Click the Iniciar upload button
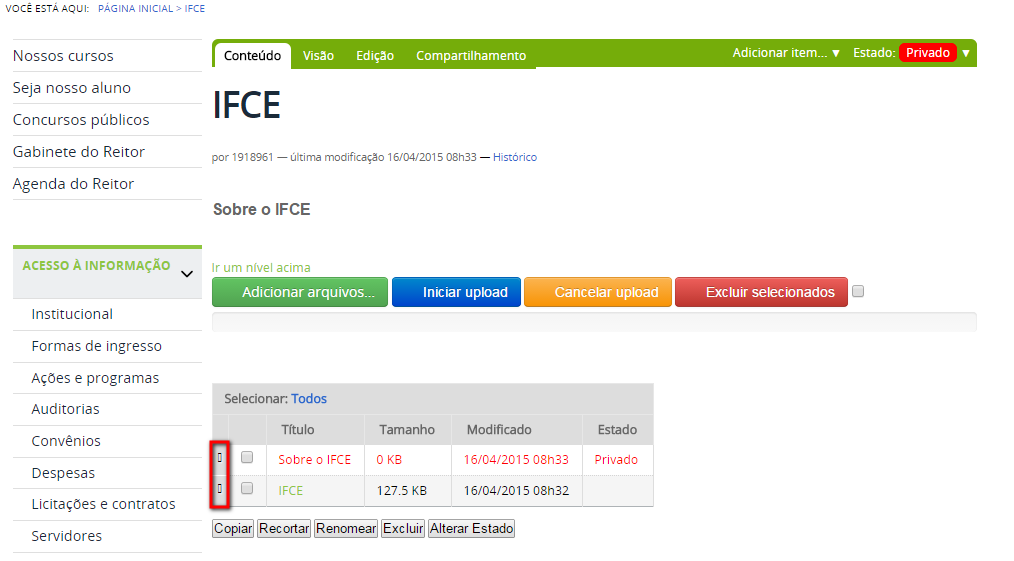The width and height of the screenshot is (1014, 561). [457, 292]
